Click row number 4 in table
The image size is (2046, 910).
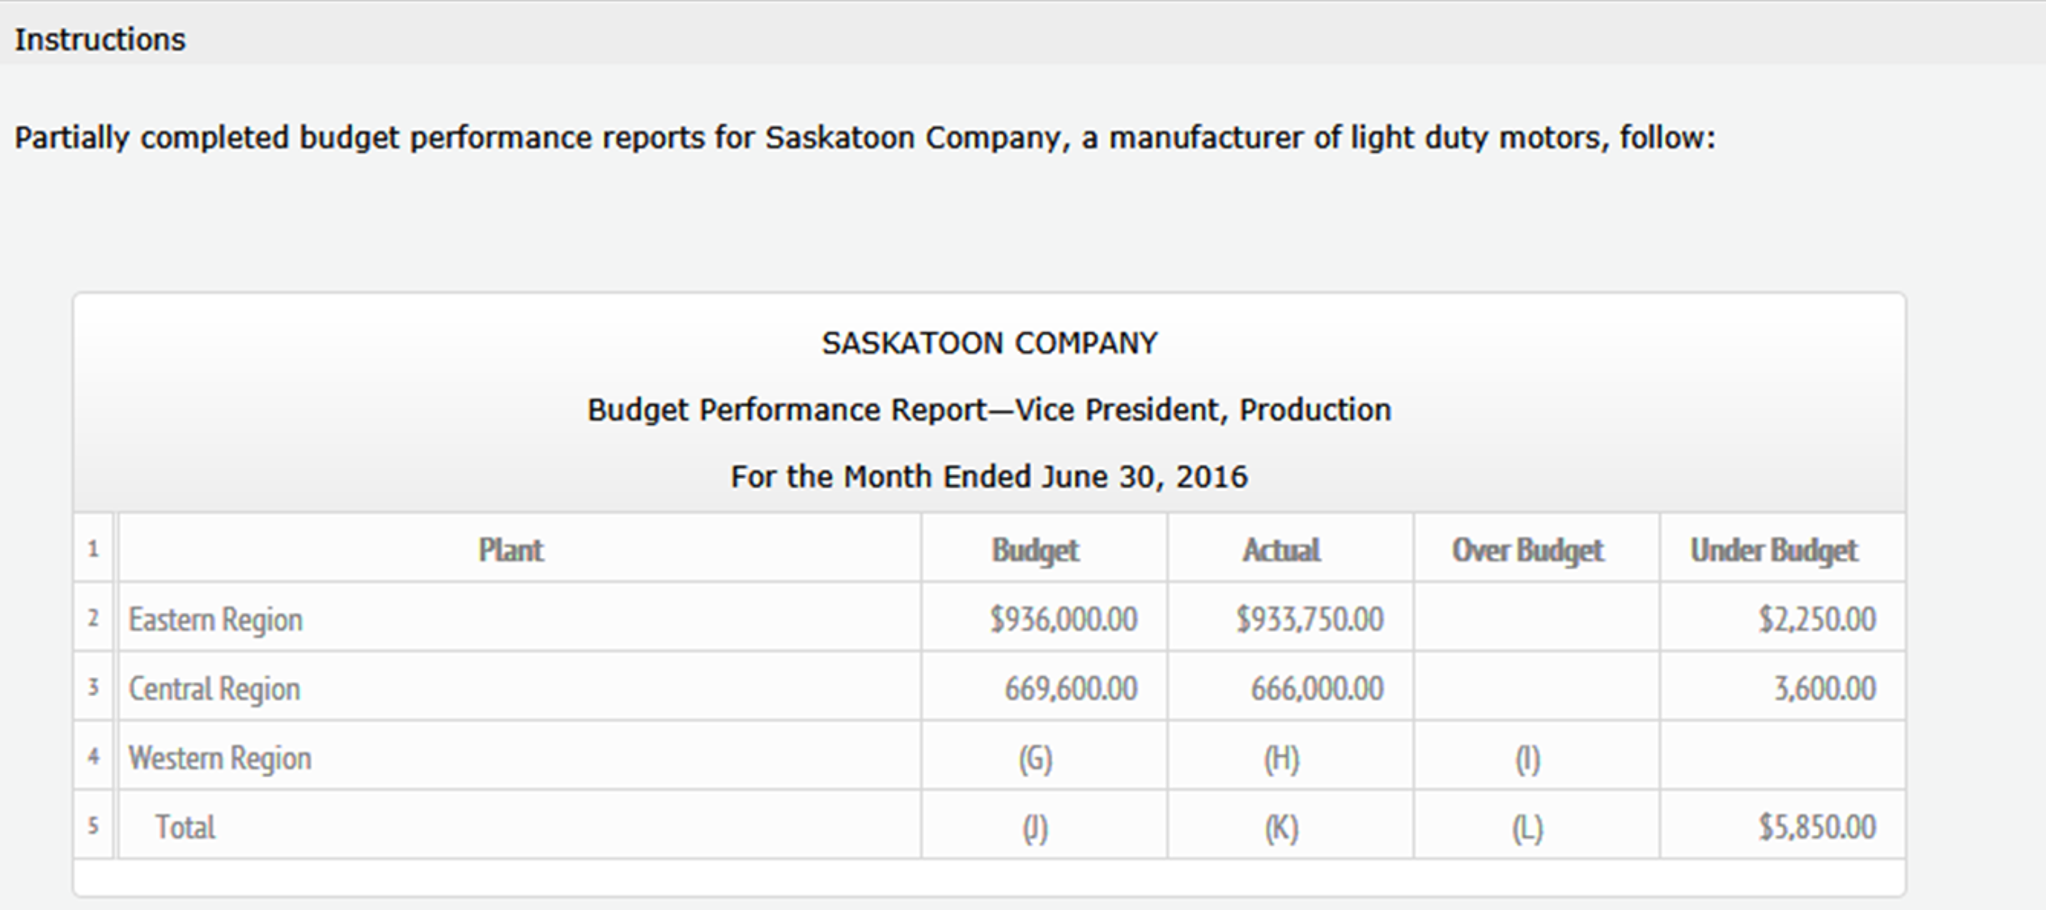pyautogui.click(x=93, y=756)
